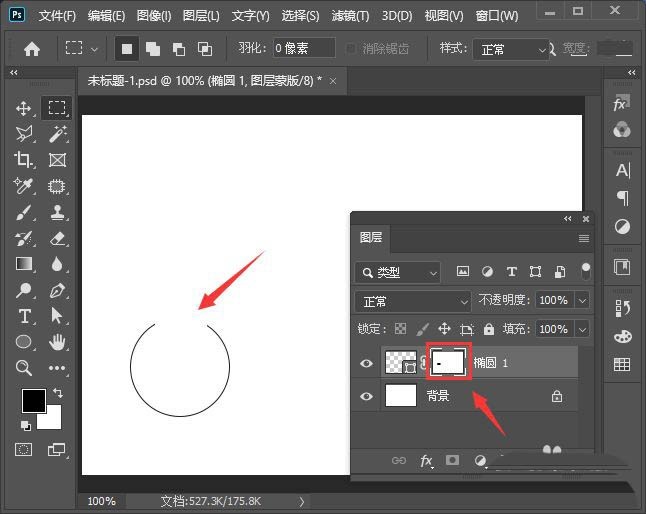Open the 滤镜(T) menu
The height and width of the screenshot is (514, 646).
click(349, 16)
